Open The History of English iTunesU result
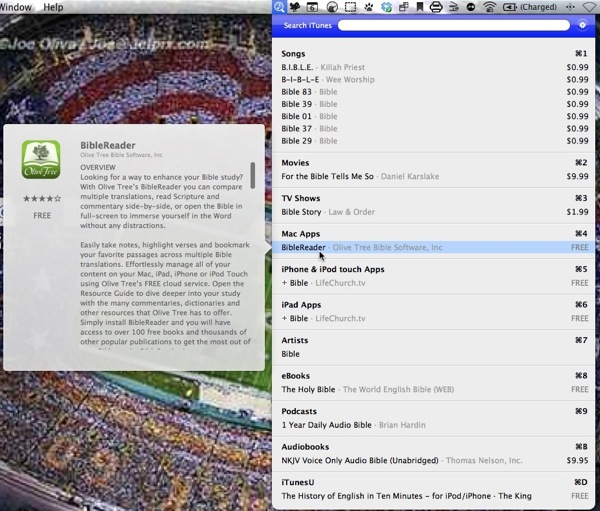 [434, 496]
